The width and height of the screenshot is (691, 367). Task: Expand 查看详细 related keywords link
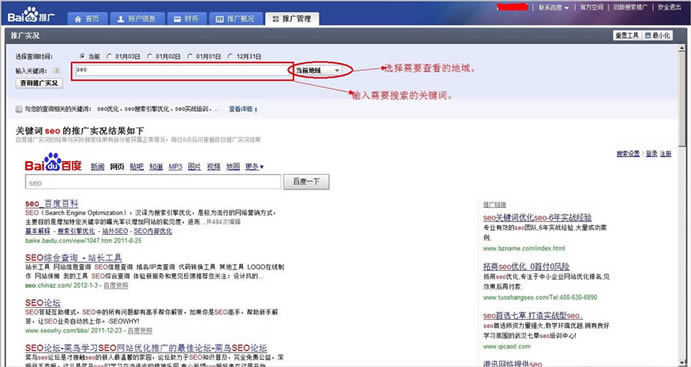coord(243,109)
